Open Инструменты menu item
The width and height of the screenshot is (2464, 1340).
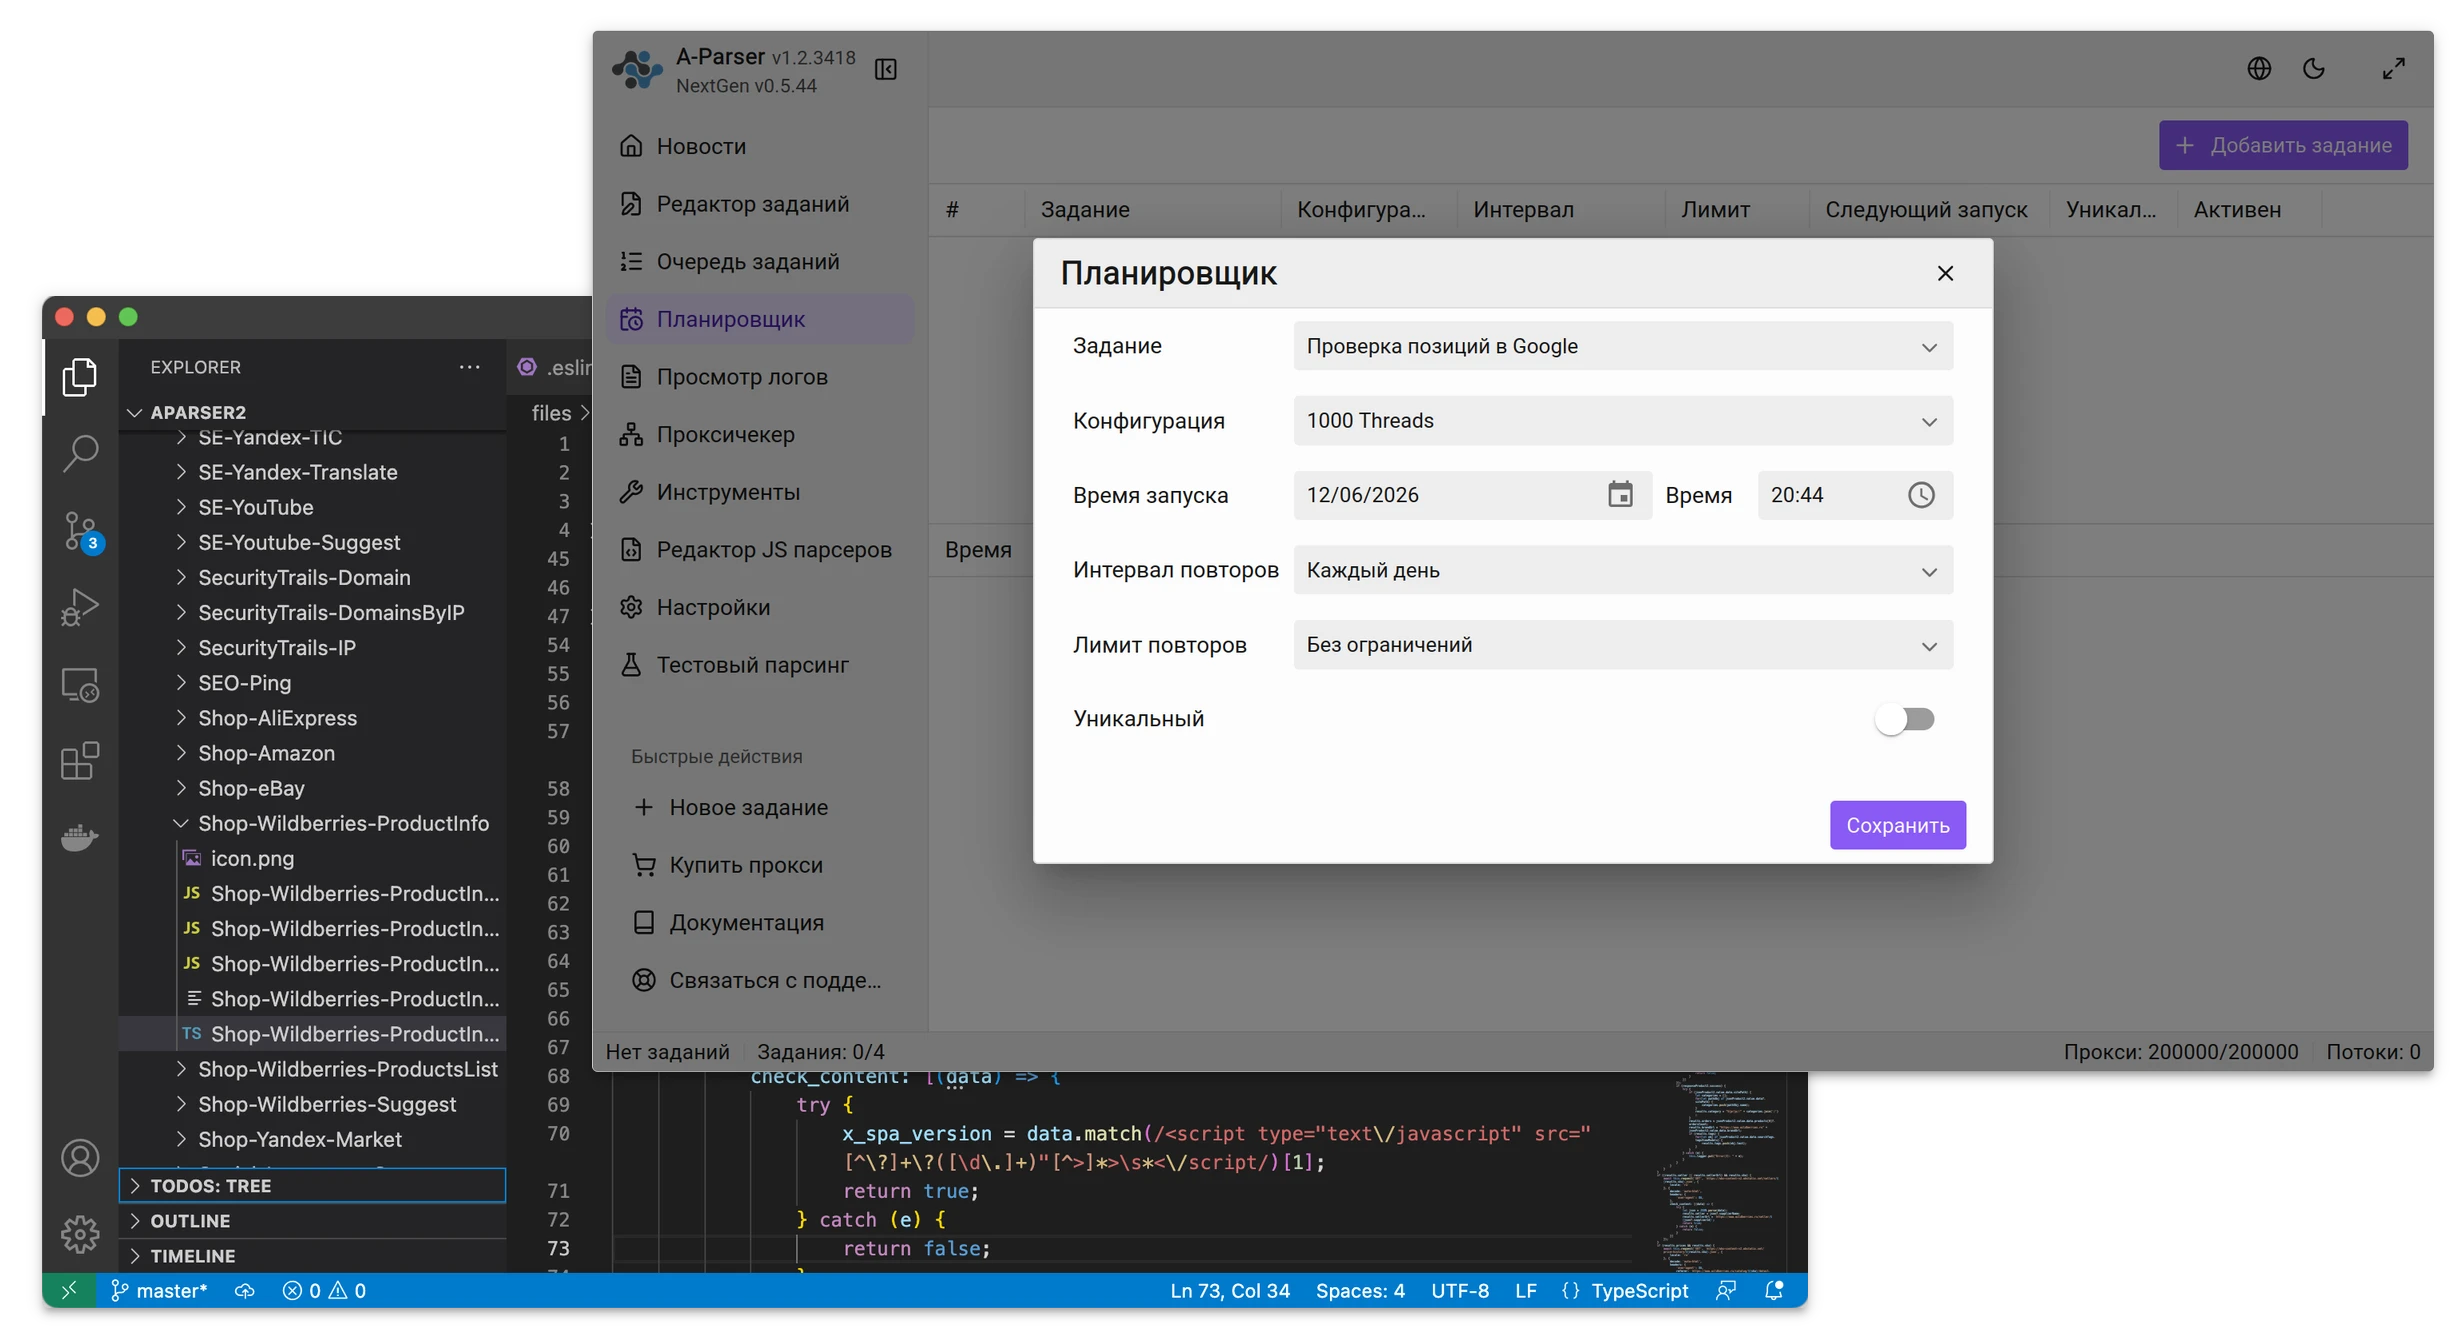pyautogui.click(x=760, y=492)
